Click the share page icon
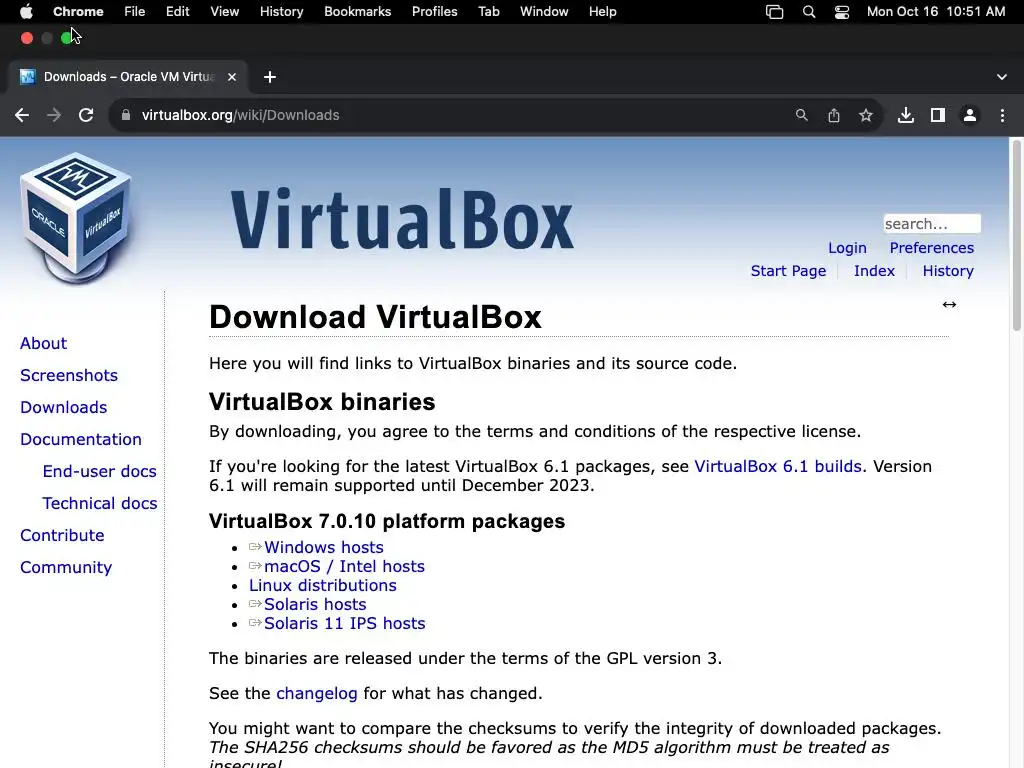The height and width of the screenshot is (768, 1024). tap(834, 116)
